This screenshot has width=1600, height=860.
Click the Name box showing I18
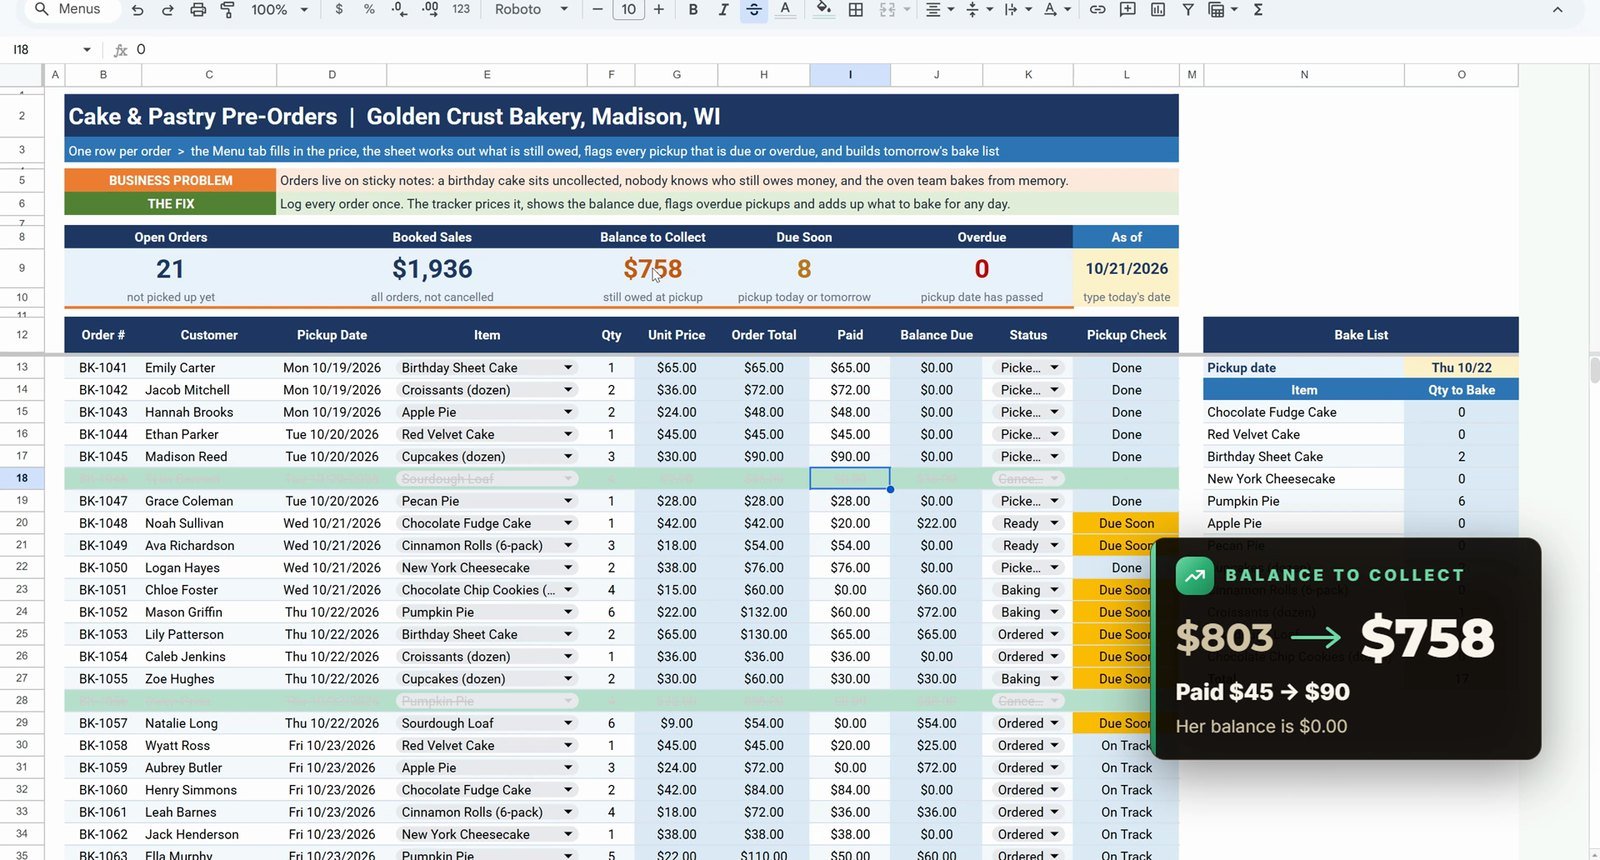pyautogui.click(x=51, y=49)
